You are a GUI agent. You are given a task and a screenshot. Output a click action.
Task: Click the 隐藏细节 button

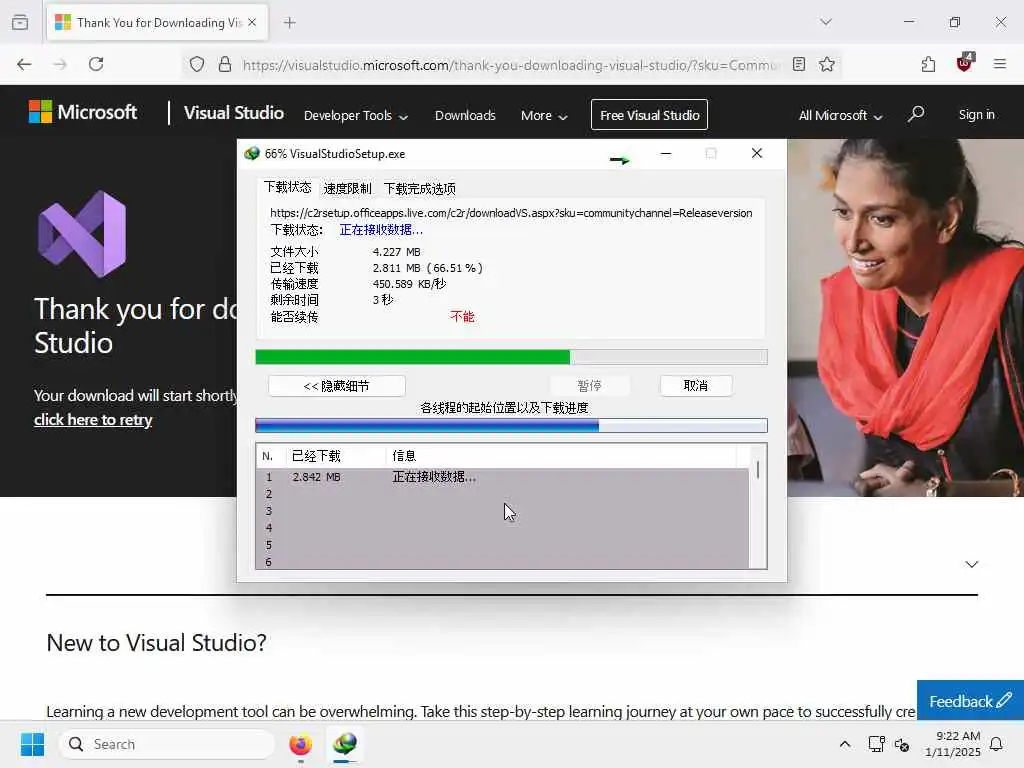[337, 386]
